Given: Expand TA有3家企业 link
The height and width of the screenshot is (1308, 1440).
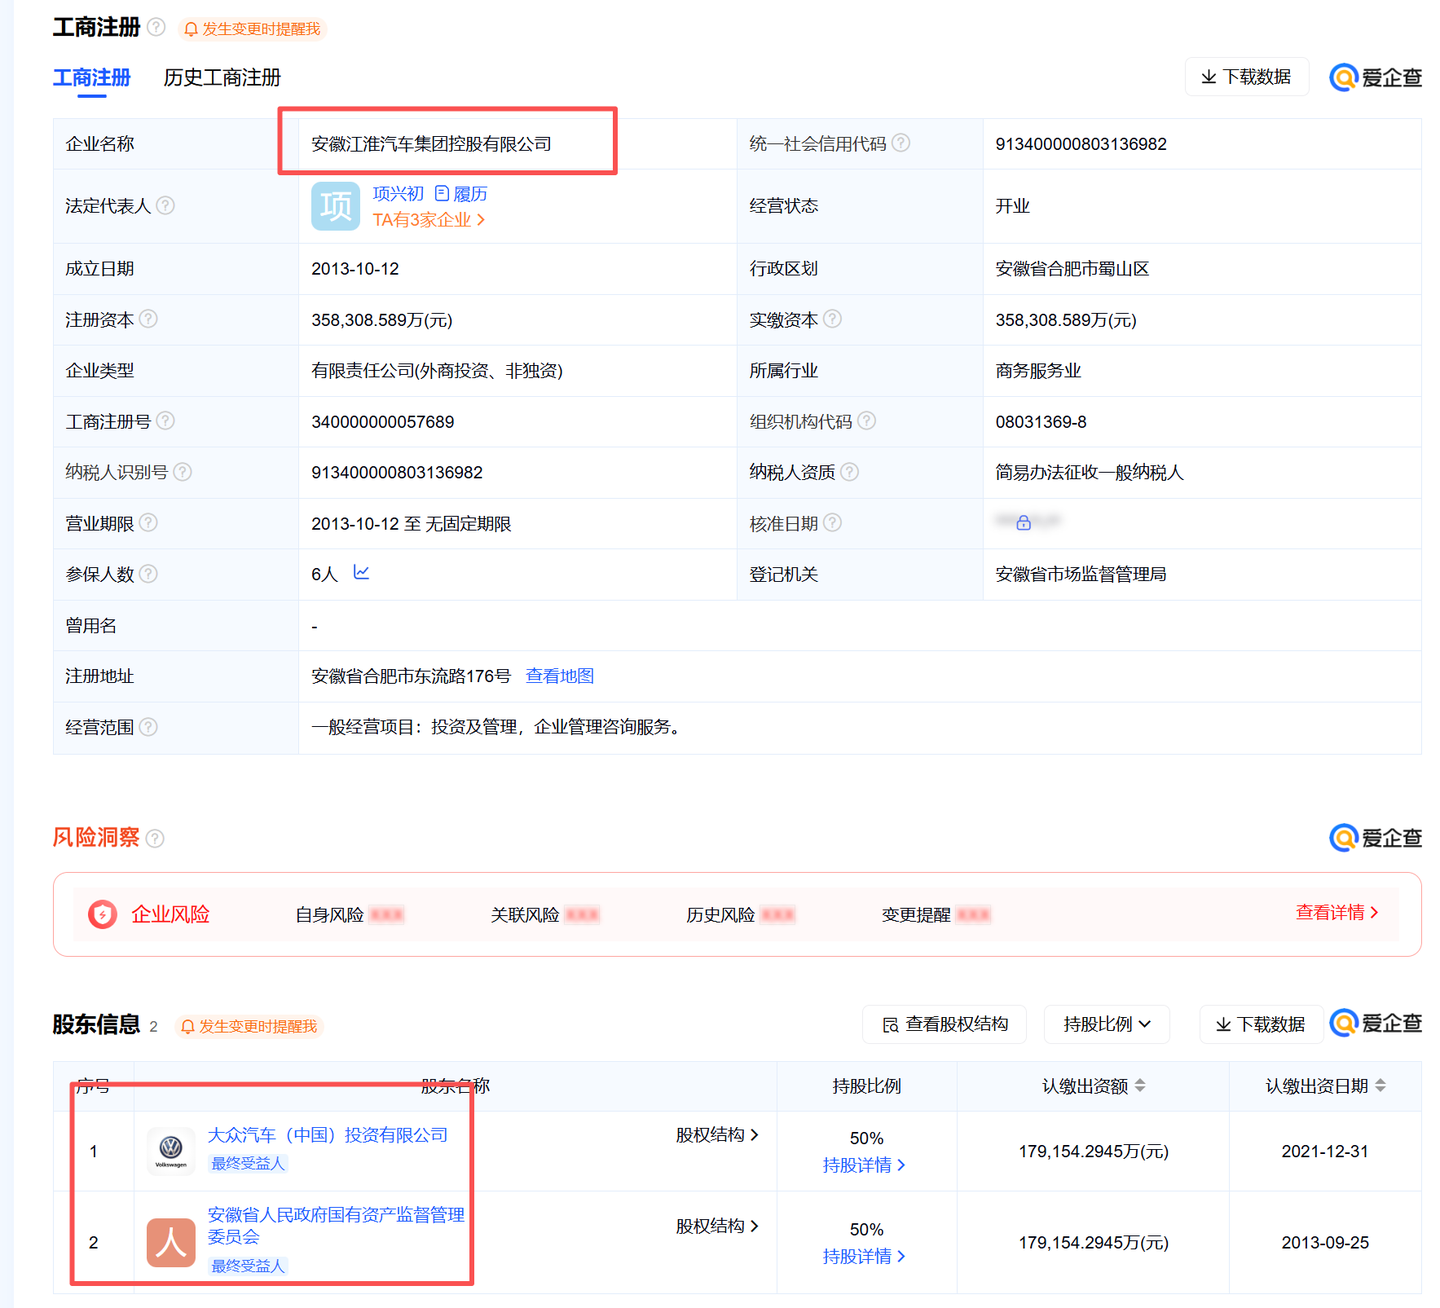Looking at the screenshot, I should coord(429,220).
